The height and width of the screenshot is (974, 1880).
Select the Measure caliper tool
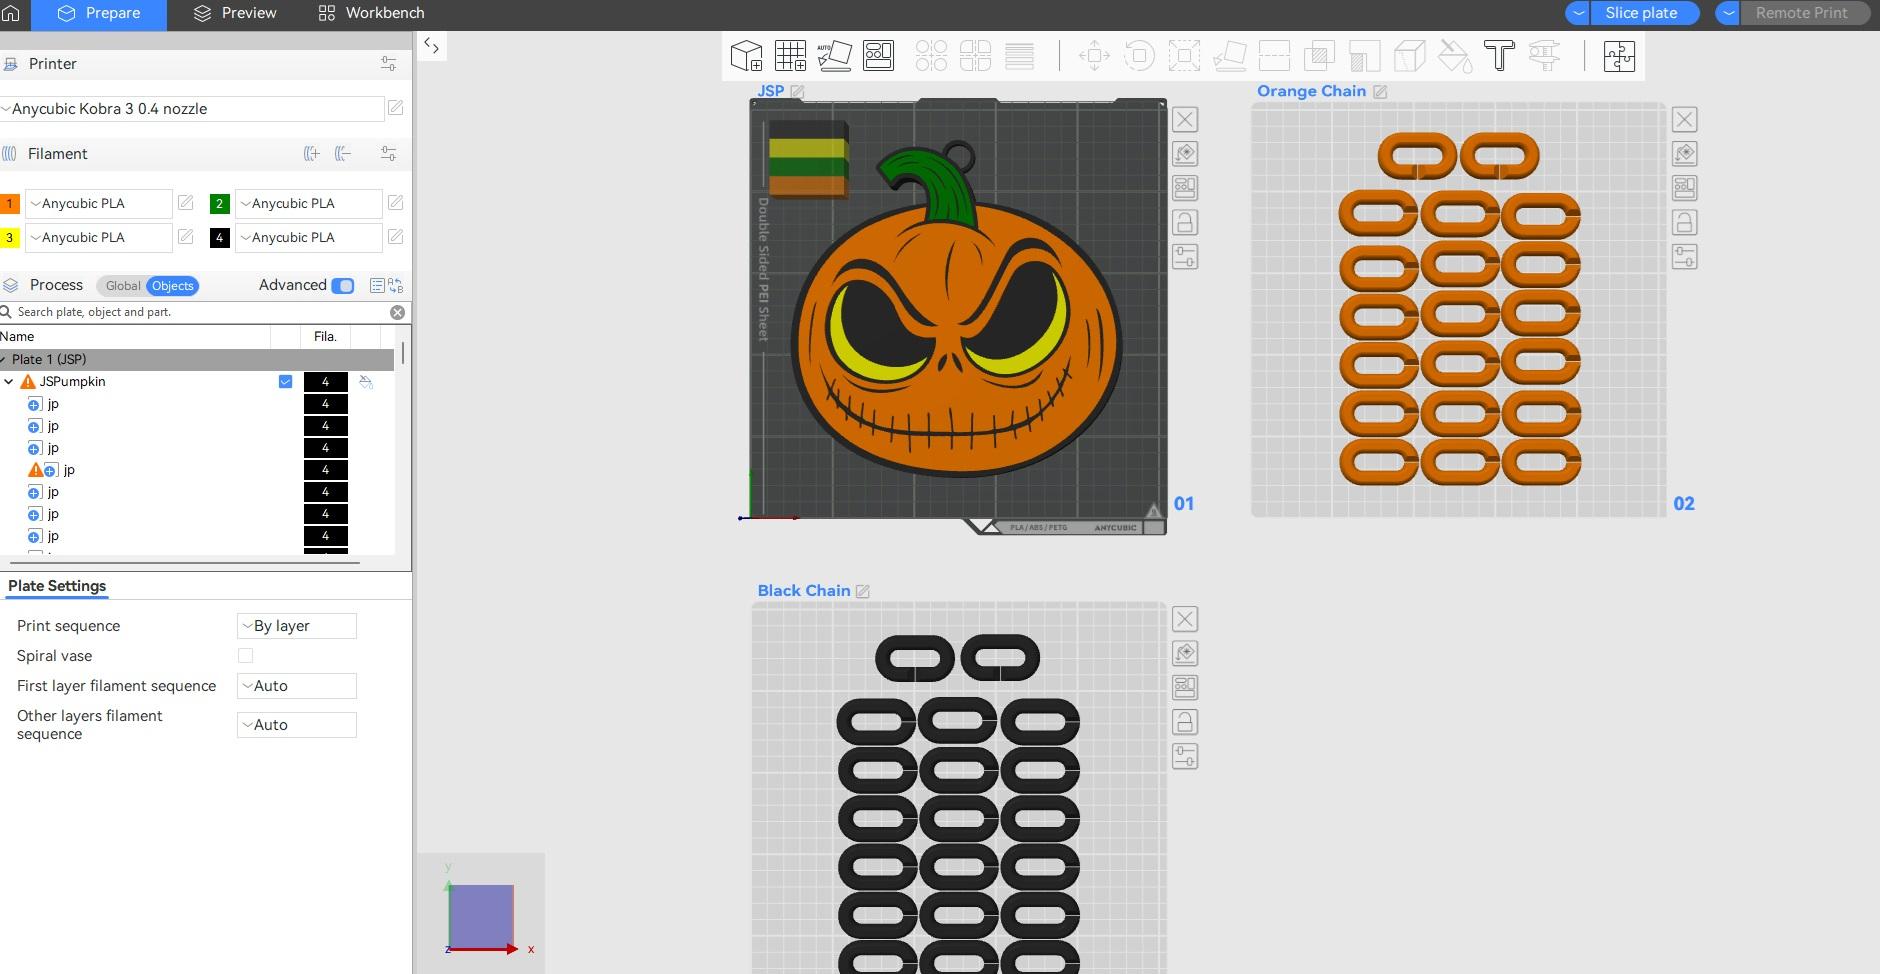1544,56
